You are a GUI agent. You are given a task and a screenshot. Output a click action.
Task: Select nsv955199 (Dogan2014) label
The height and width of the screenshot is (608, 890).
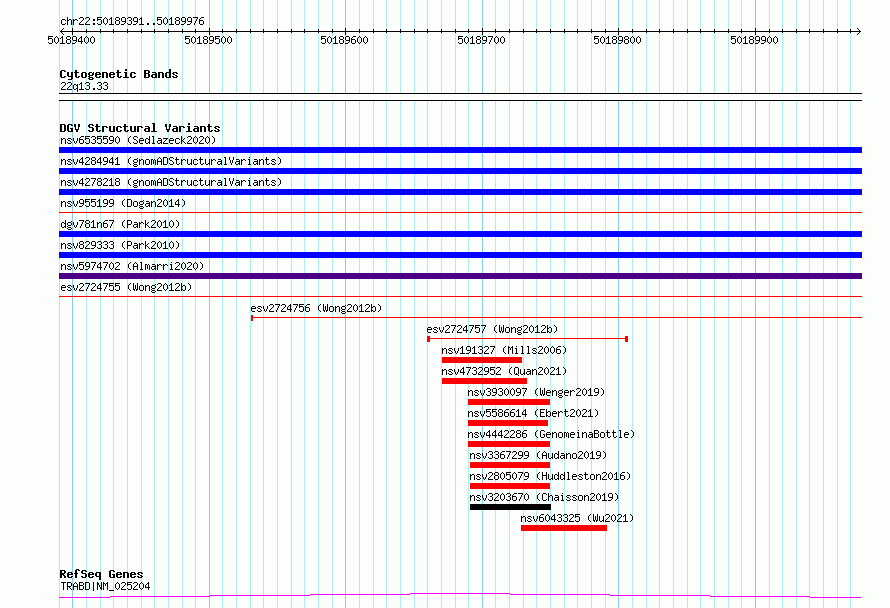coord(123,203)
